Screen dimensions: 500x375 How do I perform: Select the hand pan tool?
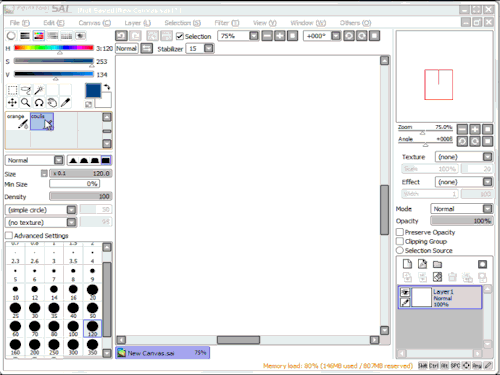click(x=52, y=103)
